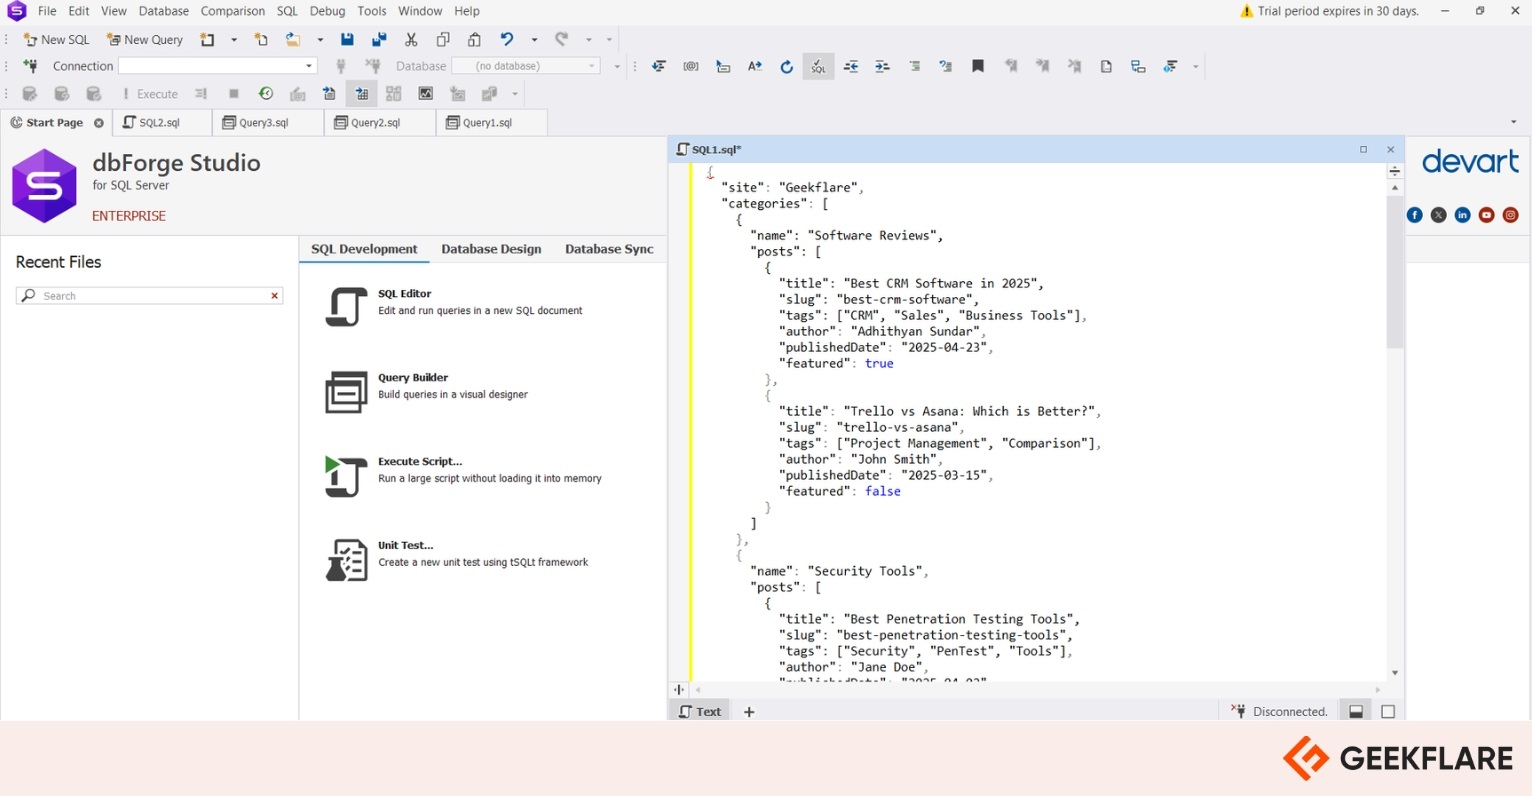
Task: Select the Database Design tab
Action: pyautogui.click(x=491, y=249)
